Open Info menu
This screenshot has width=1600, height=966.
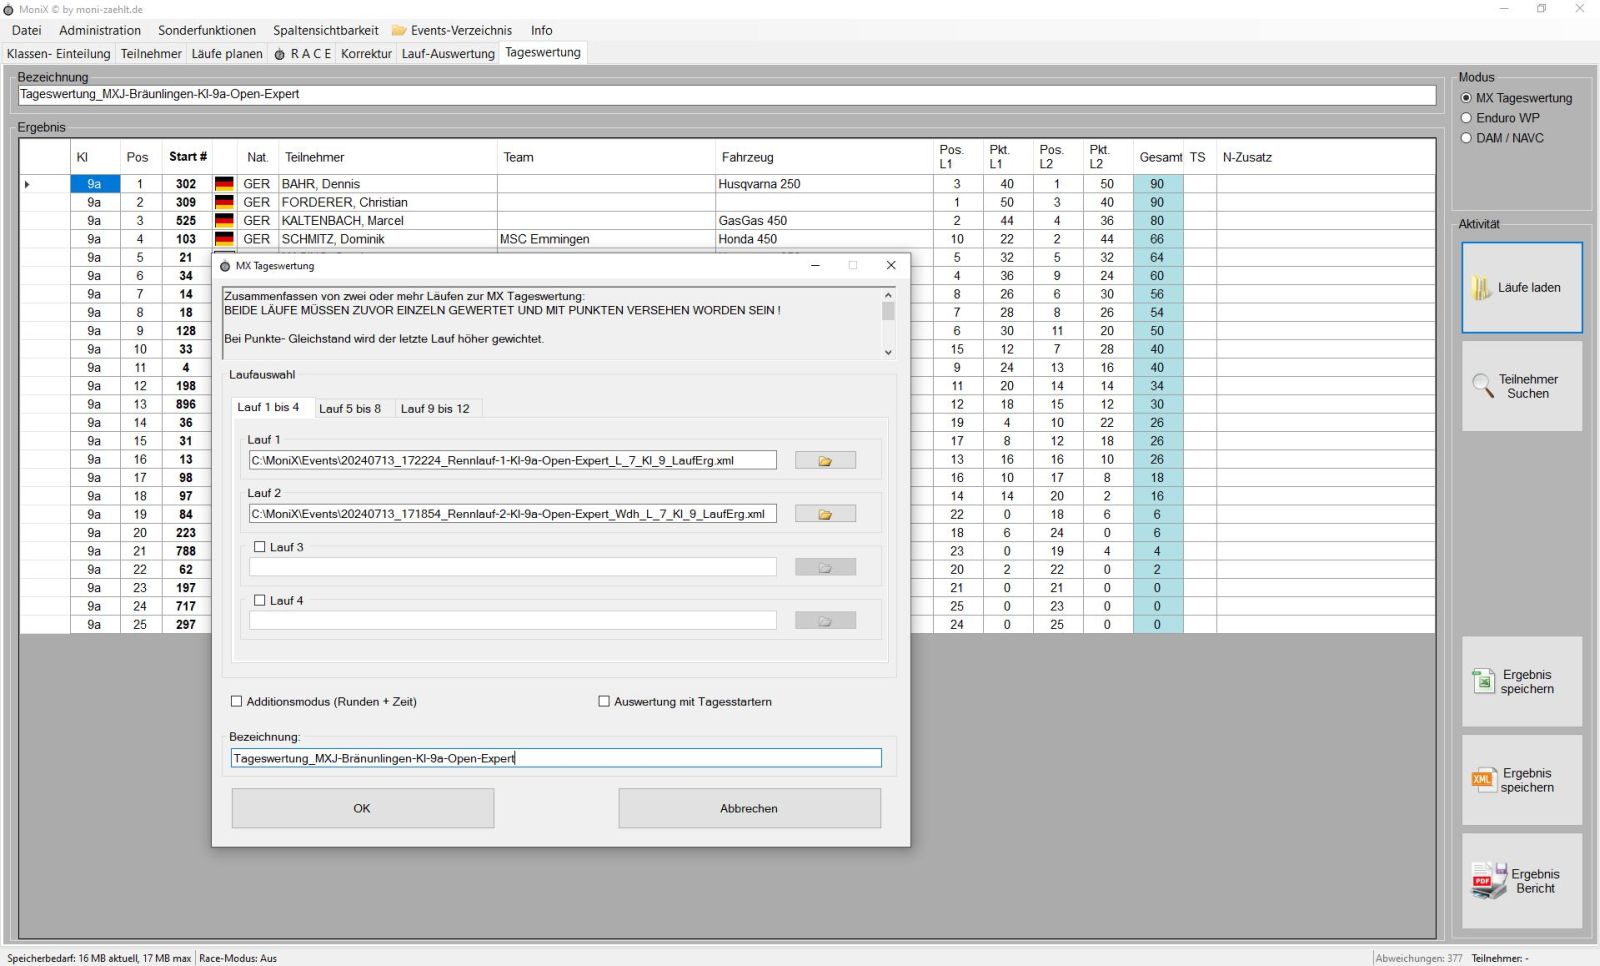point(542,31)
